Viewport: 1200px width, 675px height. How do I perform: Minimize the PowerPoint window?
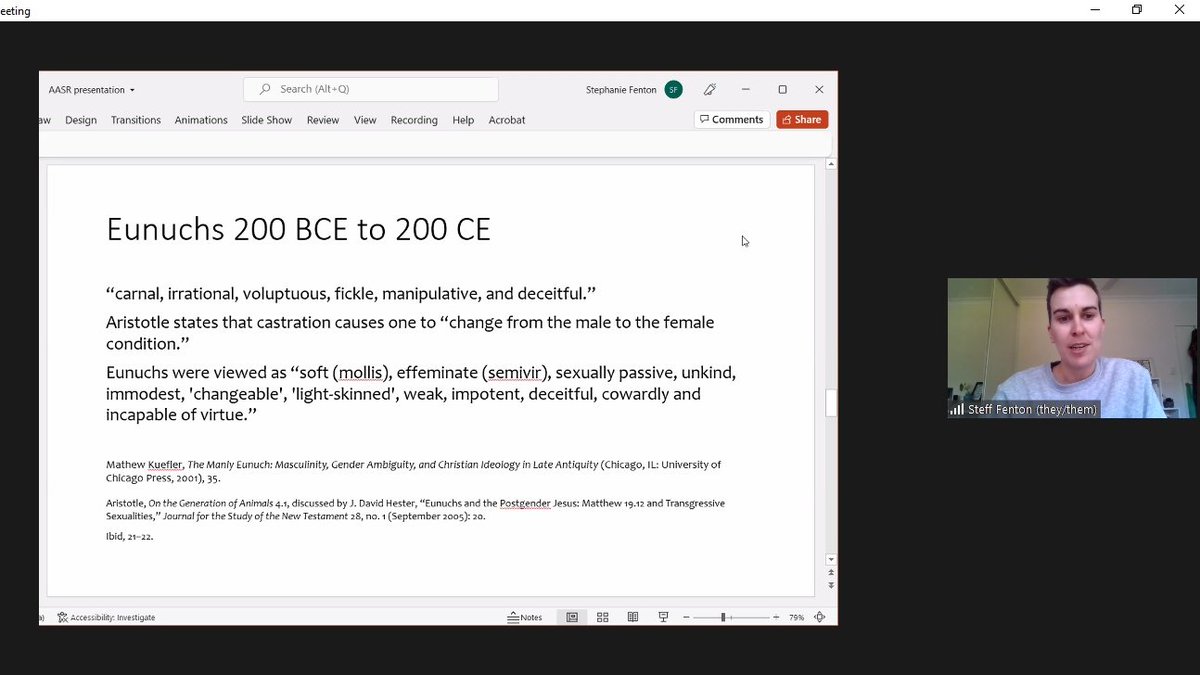pyautogui.click(x=745, y=89)
